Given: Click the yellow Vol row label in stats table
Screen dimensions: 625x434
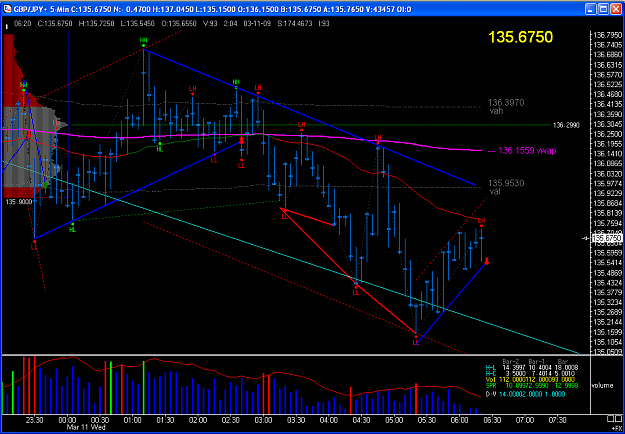Looking at the screenshot, I should tap(490, 380).
